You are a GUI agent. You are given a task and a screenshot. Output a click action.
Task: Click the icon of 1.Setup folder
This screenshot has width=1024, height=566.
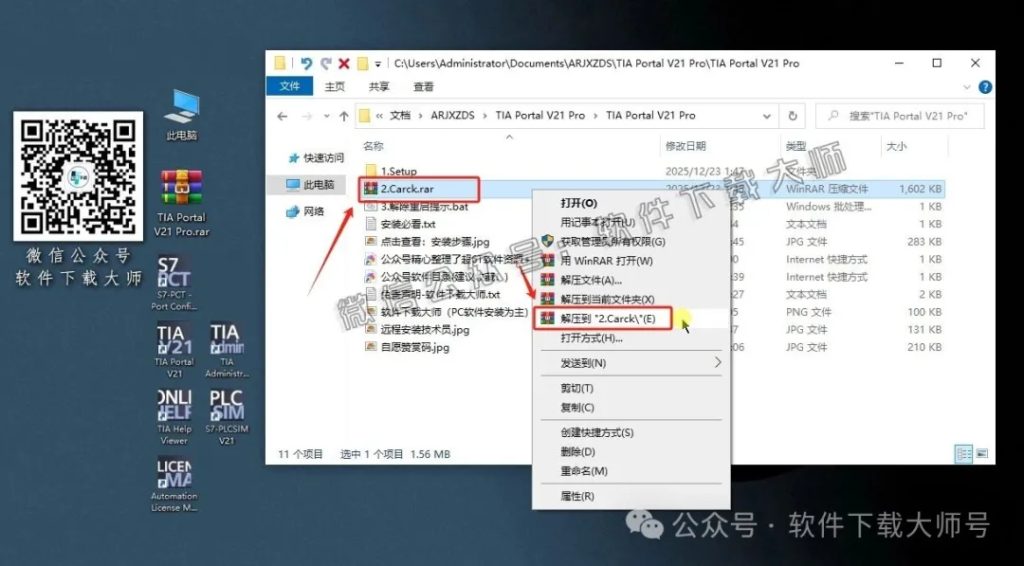pyautogui.click(x=371, y=171)
